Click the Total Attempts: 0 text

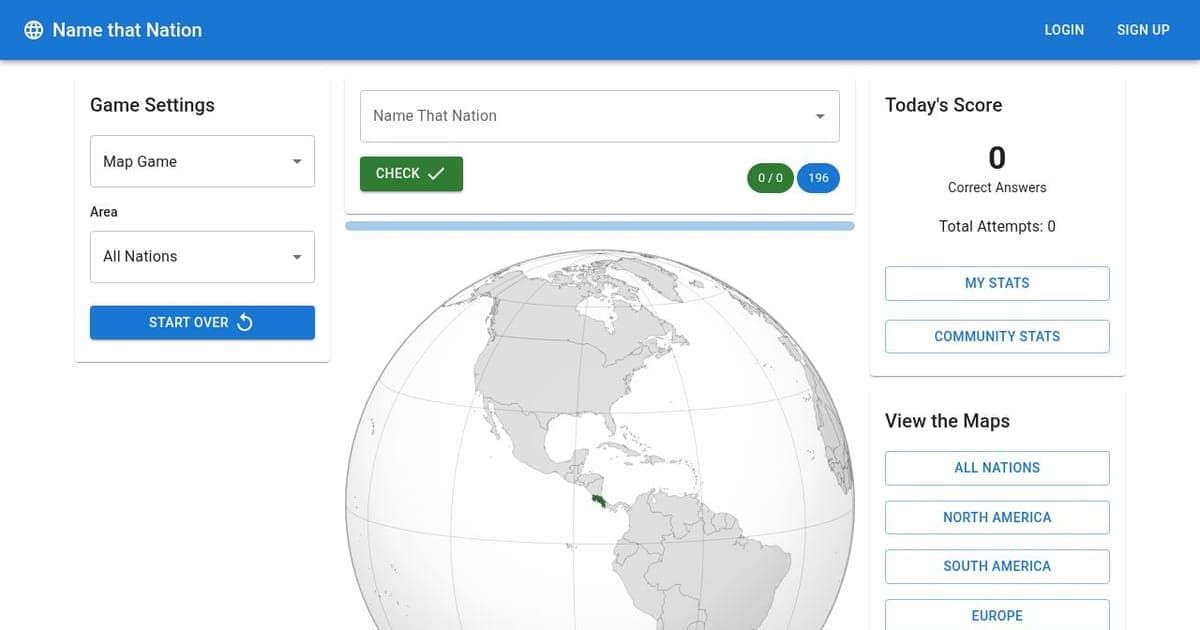point(997,226)
